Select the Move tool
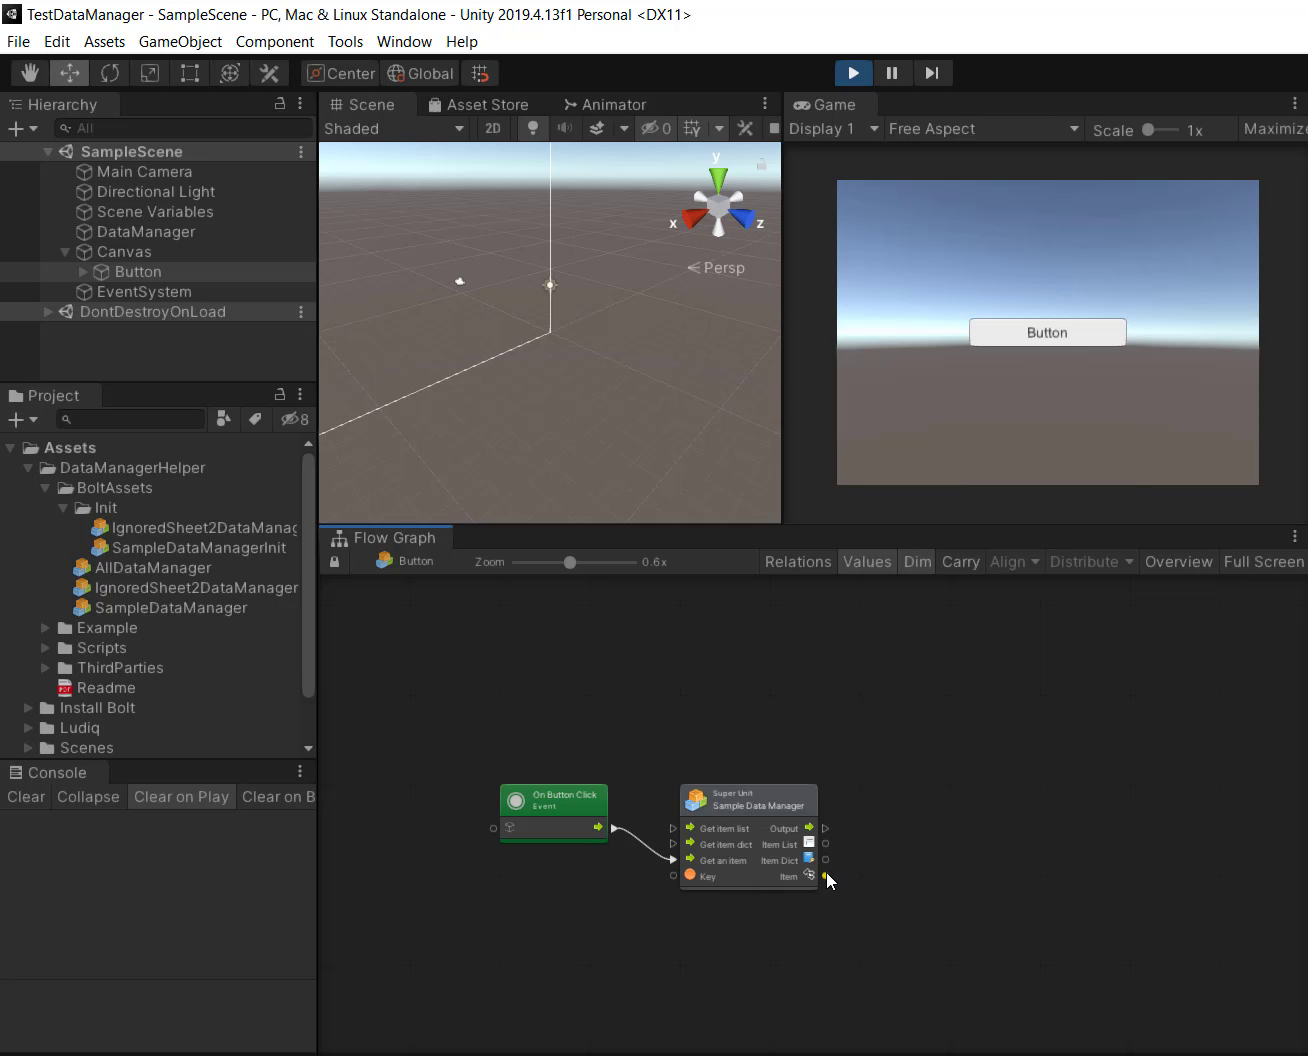Screen dimensions: 1308x1056 coord(70,73)
